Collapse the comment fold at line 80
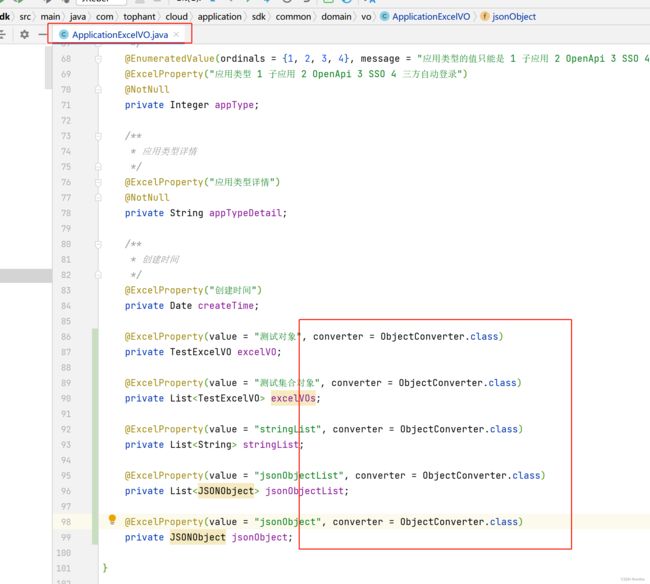Image resolution: width=650 pixels, height=584 pixels. [x=98, y=244]
